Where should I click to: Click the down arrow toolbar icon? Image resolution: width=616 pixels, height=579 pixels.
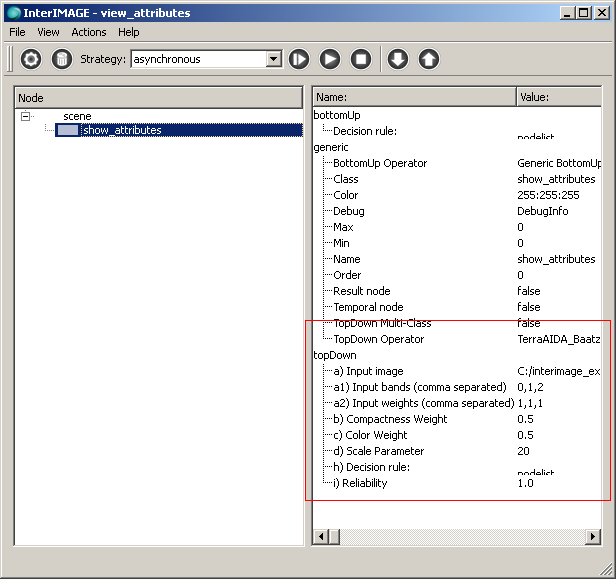pos(397,59)
